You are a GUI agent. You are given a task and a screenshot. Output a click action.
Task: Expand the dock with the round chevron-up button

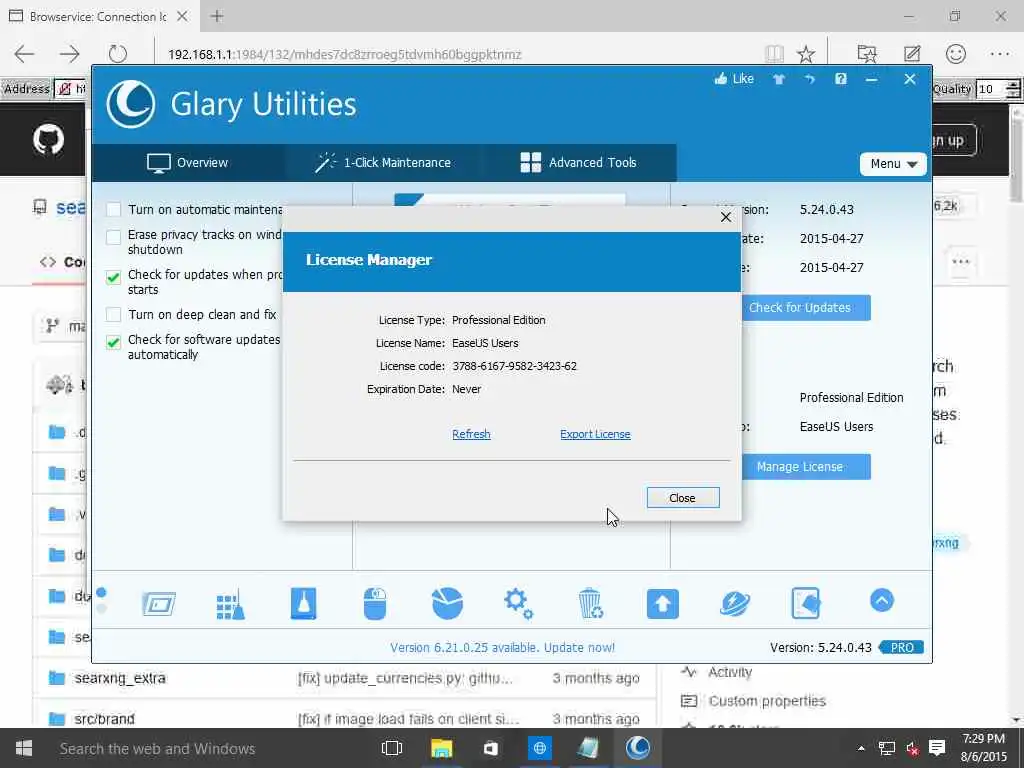[882, 600]
